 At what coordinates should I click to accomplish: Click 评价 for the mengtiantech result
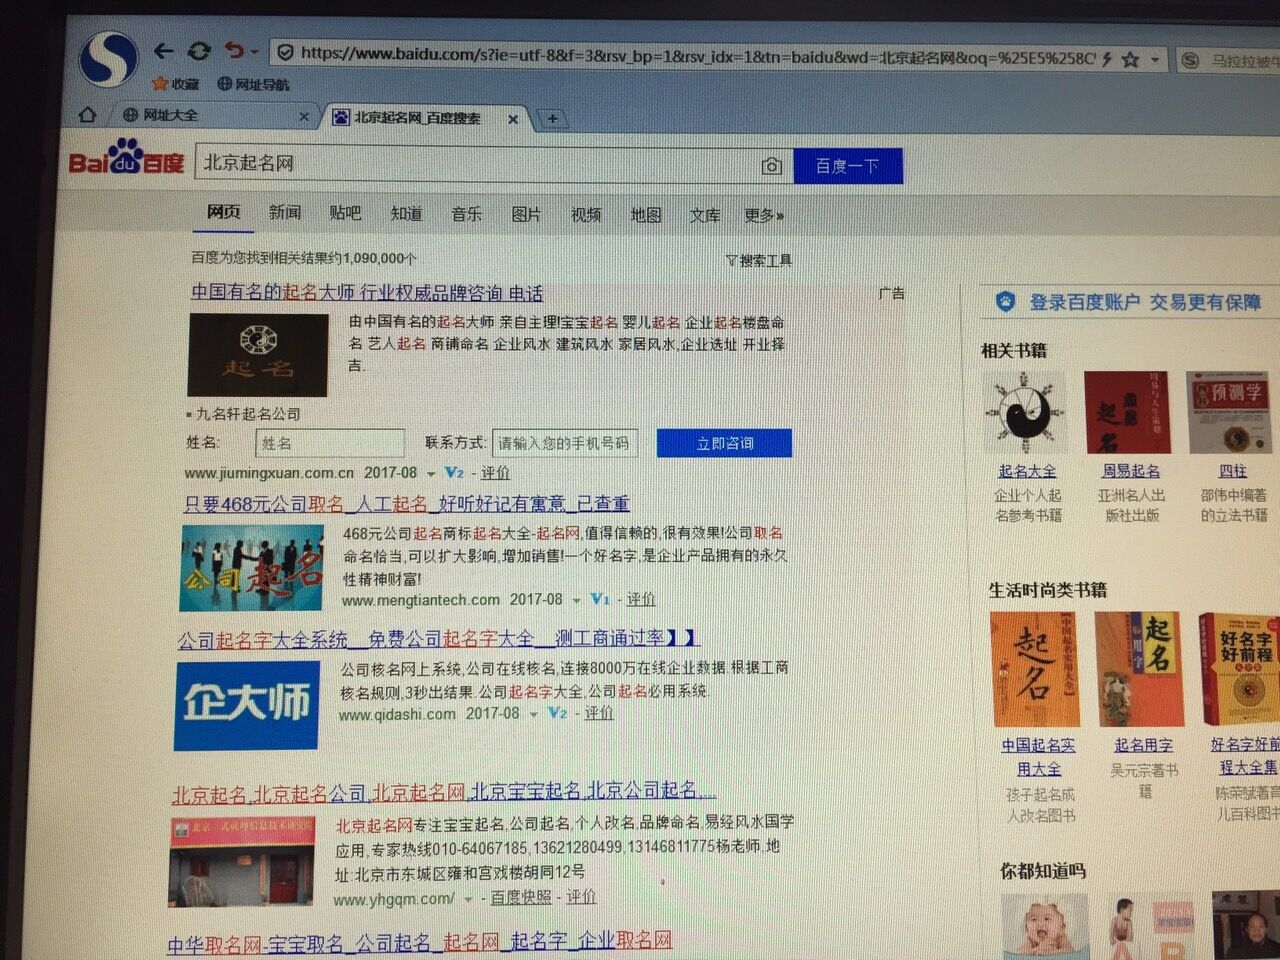tap(641, 599)
